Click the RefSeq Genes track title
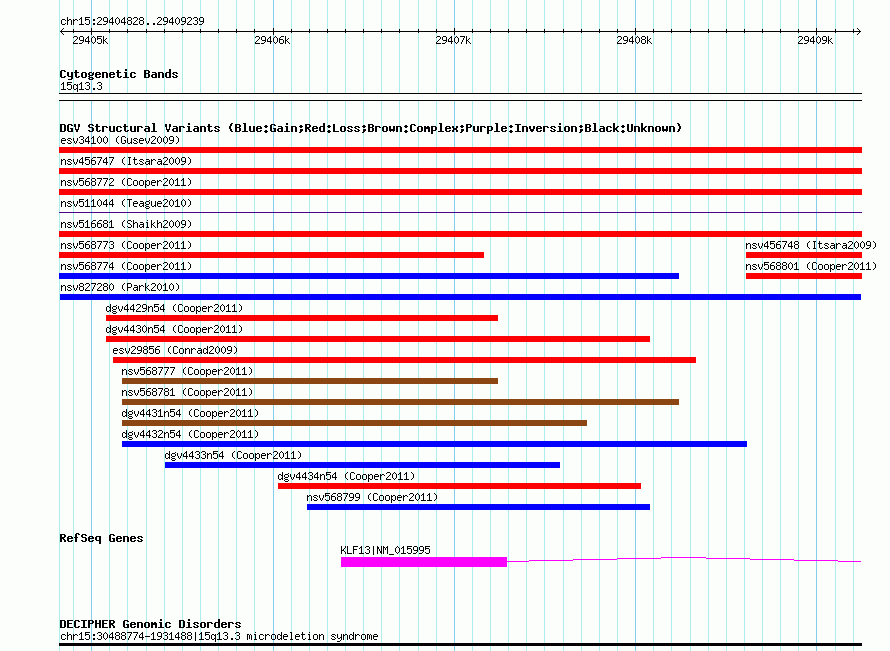Viewport: 890px width, 651px height. tap(101, 538)
